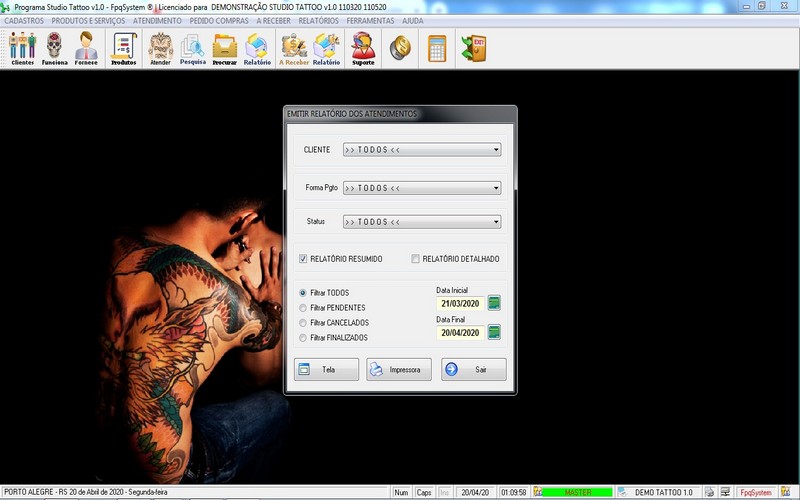Click the 20/04/20 date in status bar
Viewport: 800px width, 500px height.
click(x=475, y=492)
